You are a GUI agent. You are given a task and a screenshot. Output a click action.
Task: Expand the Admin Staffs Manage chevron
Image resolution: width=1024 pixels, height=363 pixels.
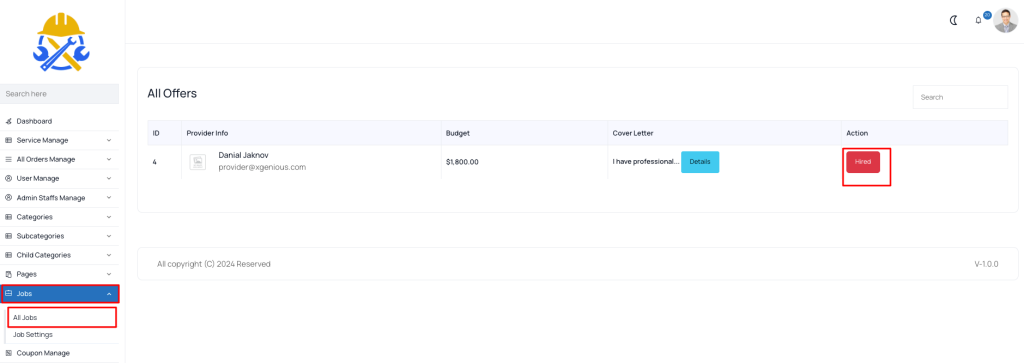click(x=109, y=198)
